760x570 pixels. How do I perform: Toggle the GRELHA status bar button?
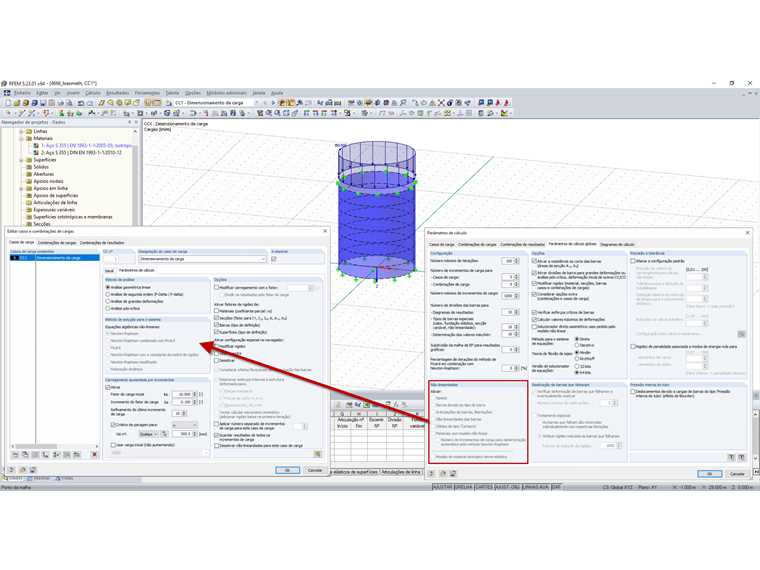[463, 487]
